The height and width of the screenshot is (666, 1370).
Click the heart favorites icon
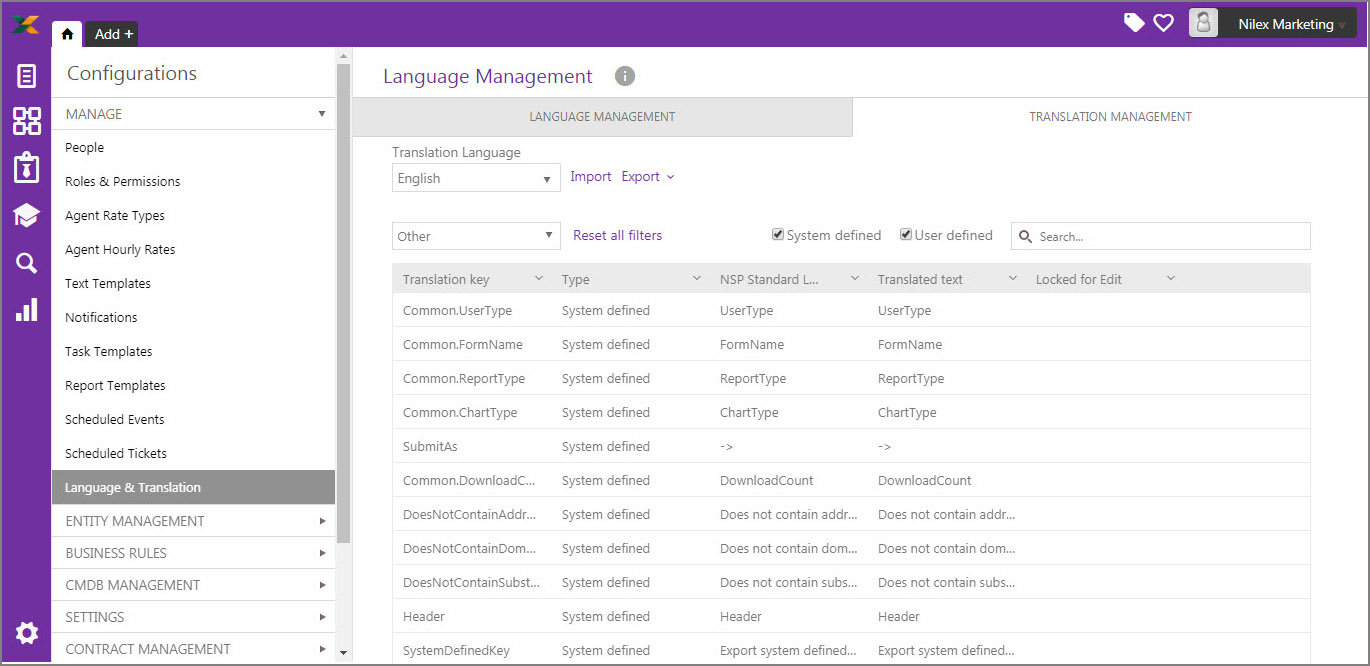[1163, 23]
